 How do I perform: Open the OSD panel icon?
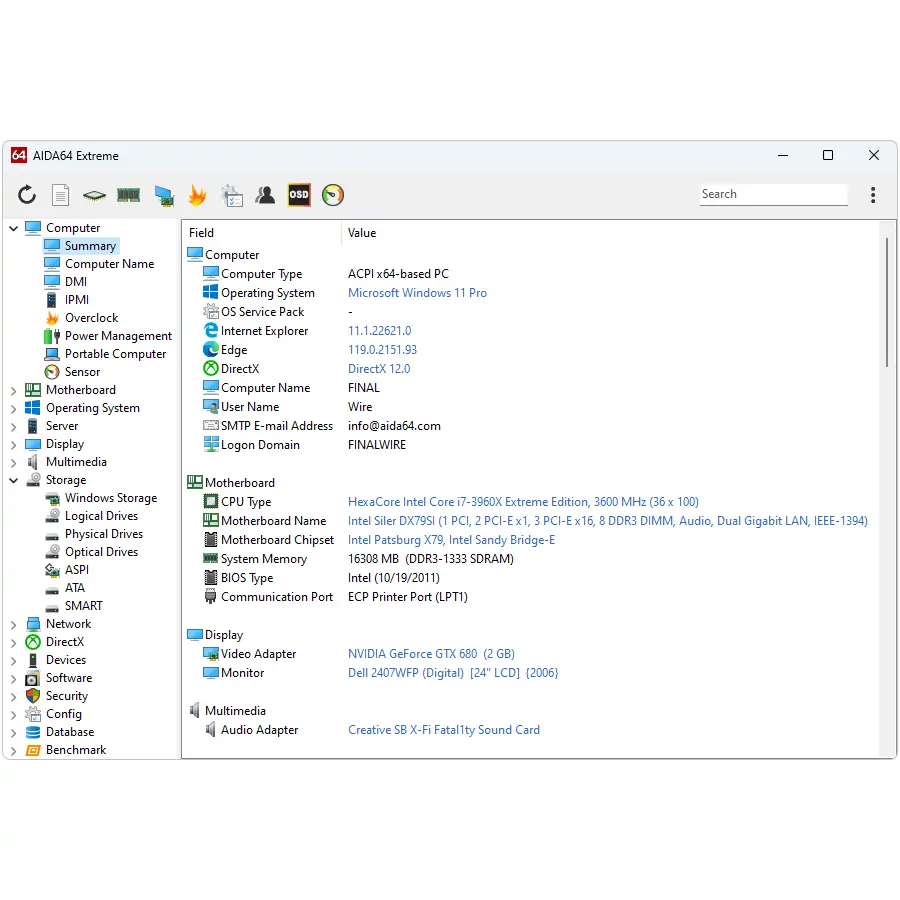[x=299, y=195]
